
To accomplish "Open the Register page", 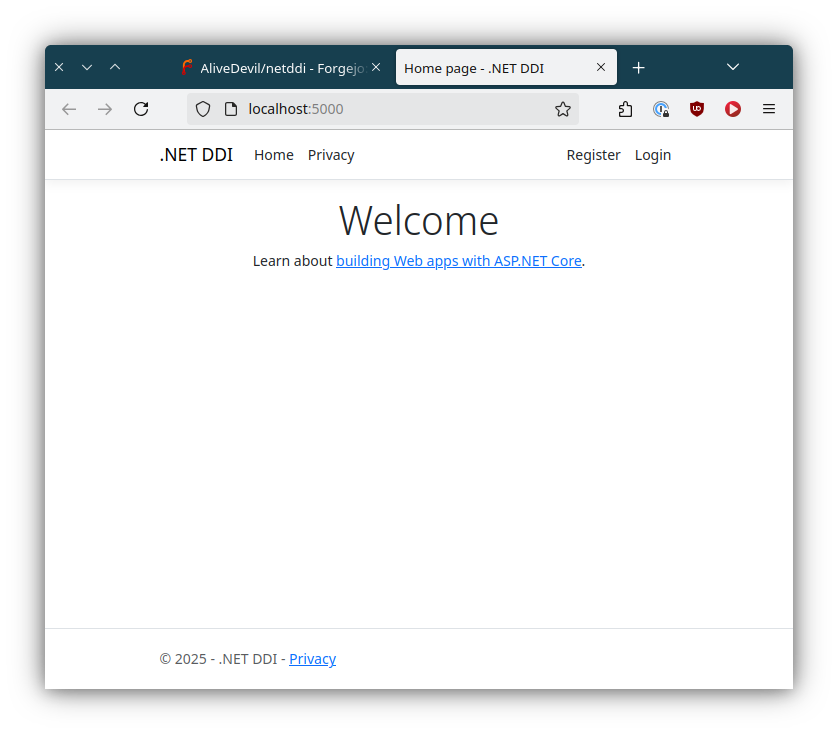I will [593, 155].
